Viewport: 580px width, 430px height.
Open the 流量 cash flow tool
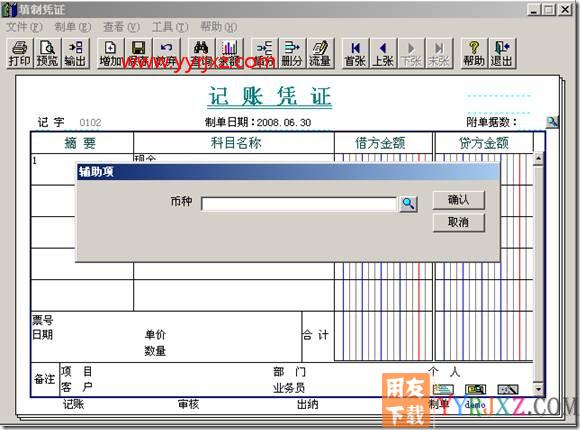(320, 54)
